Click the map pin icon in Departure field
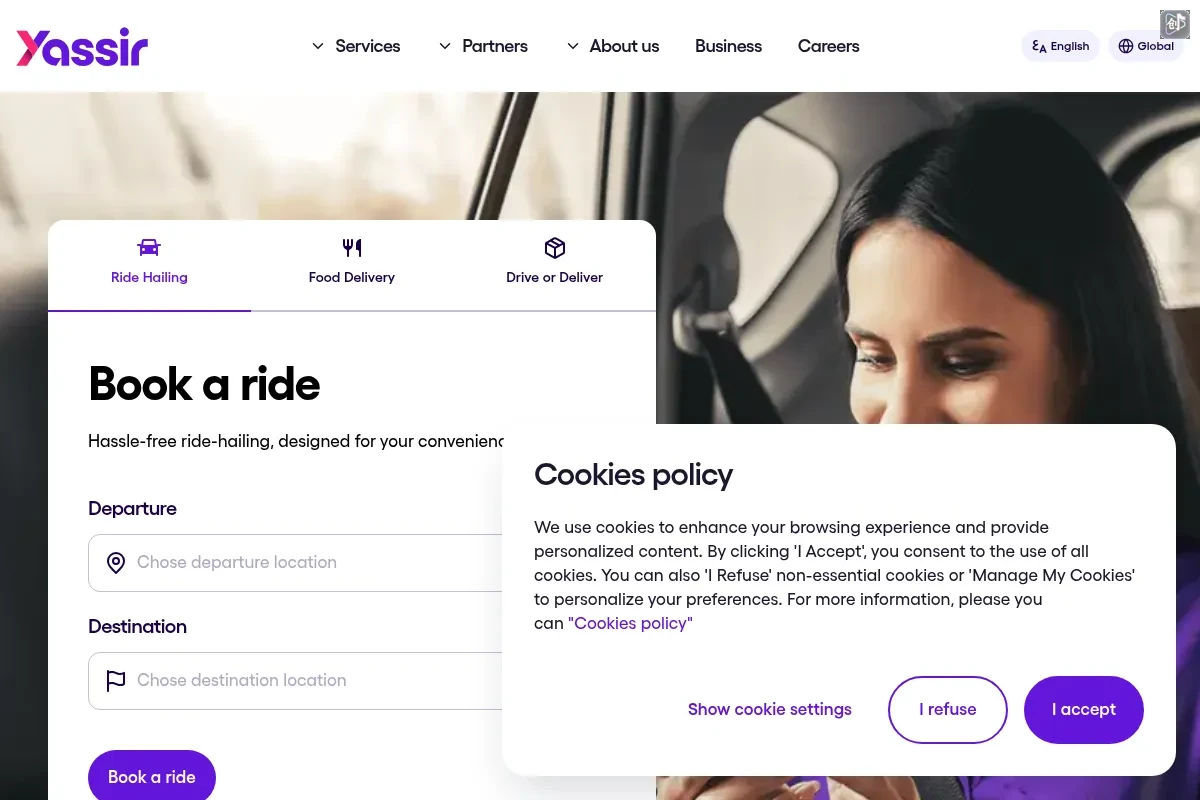 tap(116, 563)
